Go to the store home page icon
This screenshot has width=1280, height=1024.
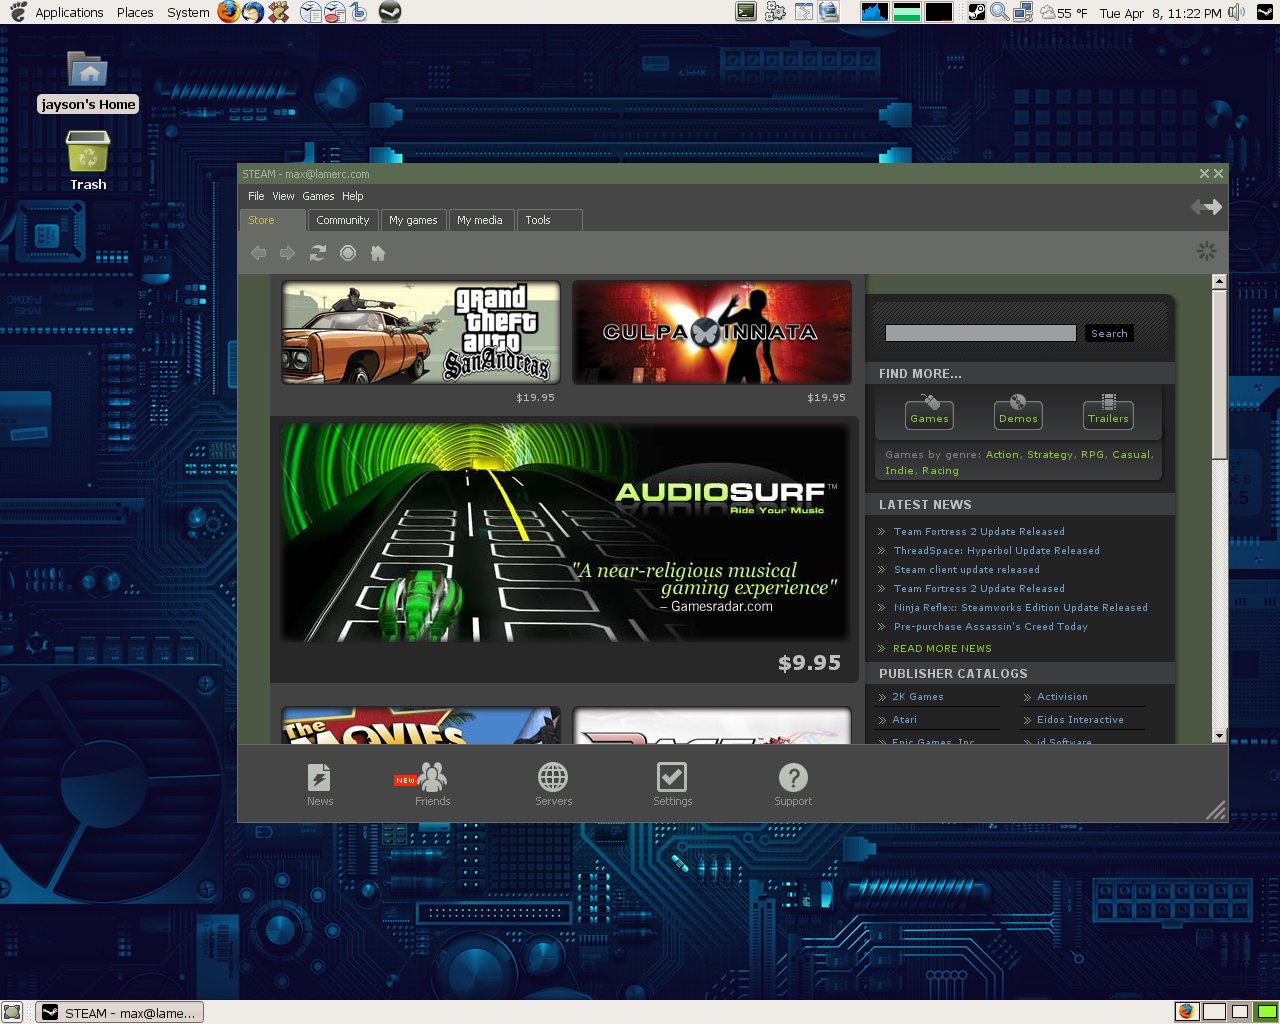click(378, 253)
